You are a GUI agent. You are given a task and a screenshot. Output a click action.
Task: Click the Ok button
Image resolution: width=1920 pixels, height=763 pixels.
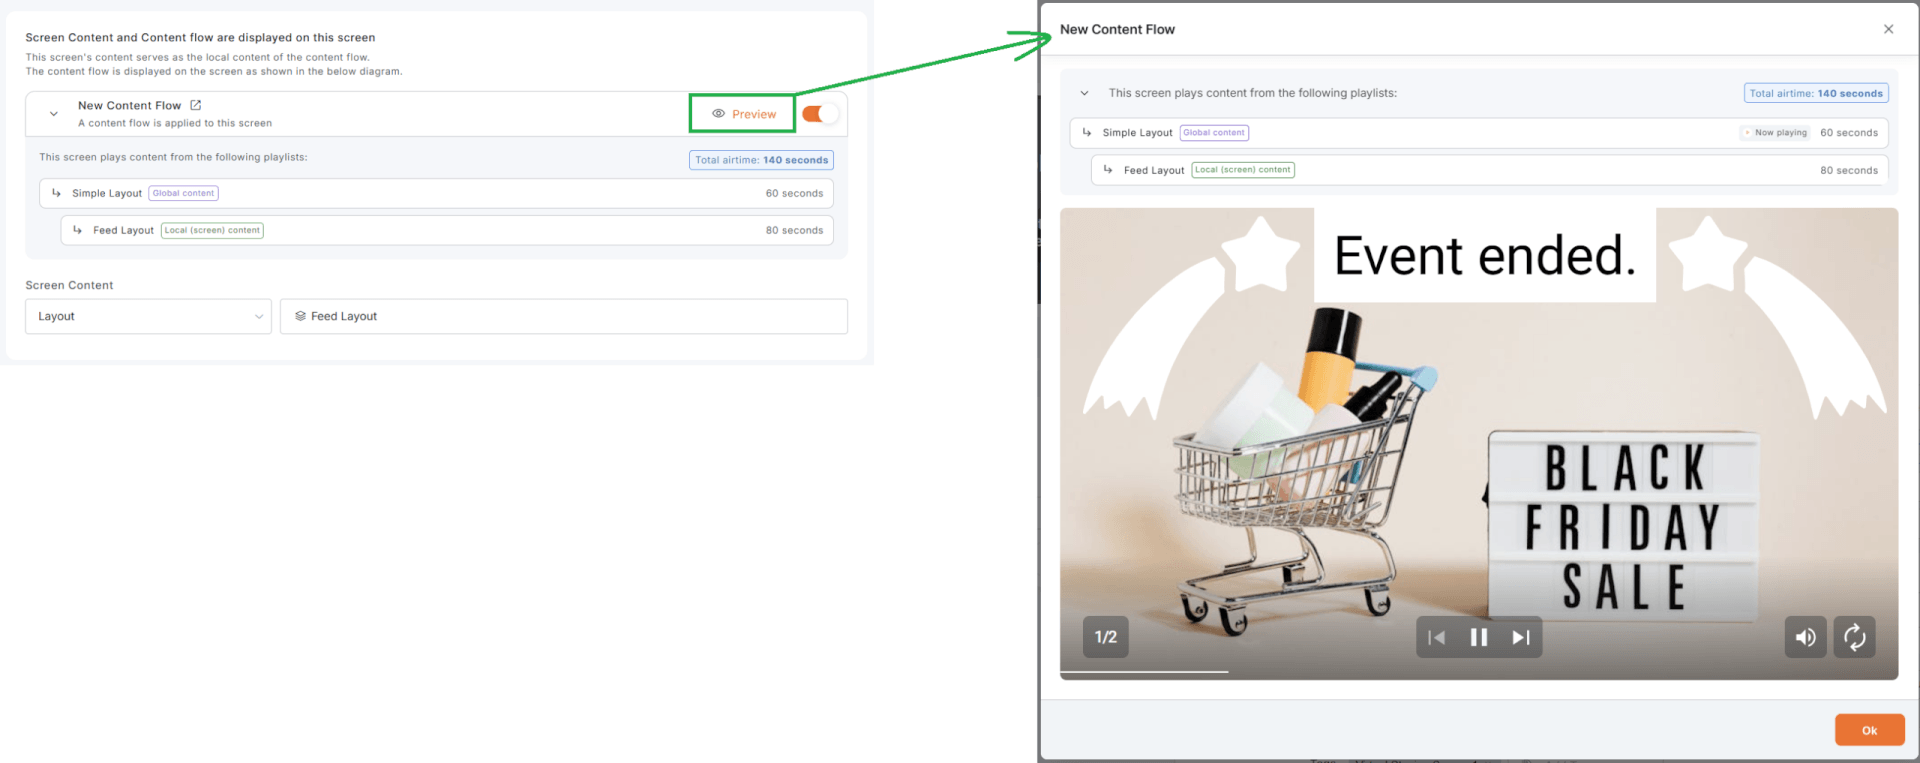tap(1869, 730)
